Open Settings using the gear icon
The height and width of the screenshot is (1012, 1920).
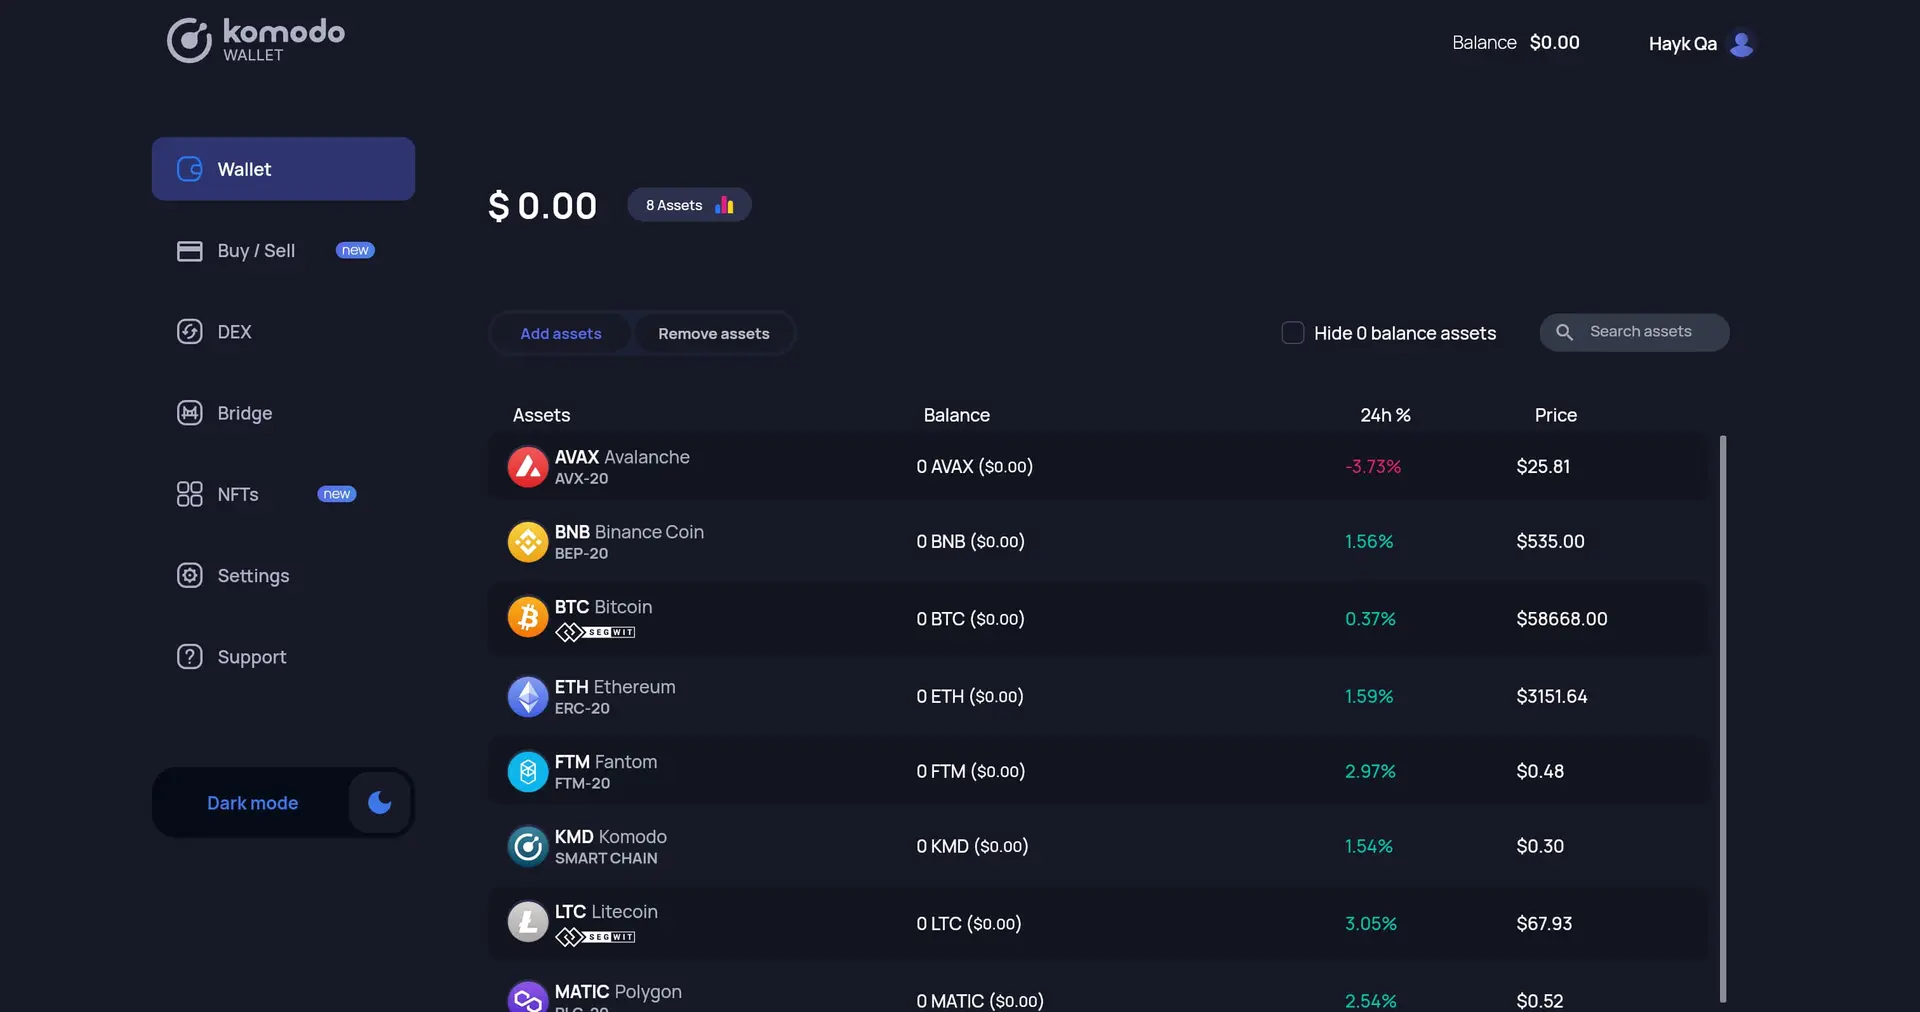190,575
